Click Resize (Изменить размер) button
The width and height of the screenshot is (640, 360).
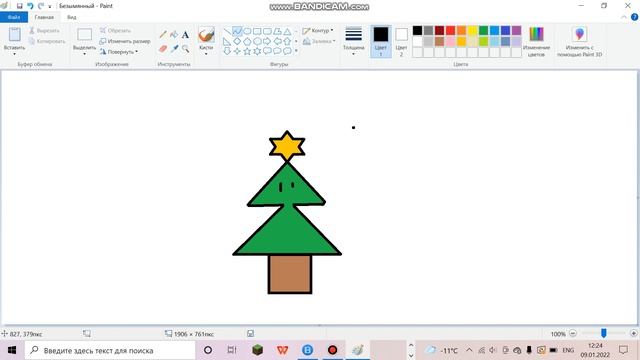point(125,41)
